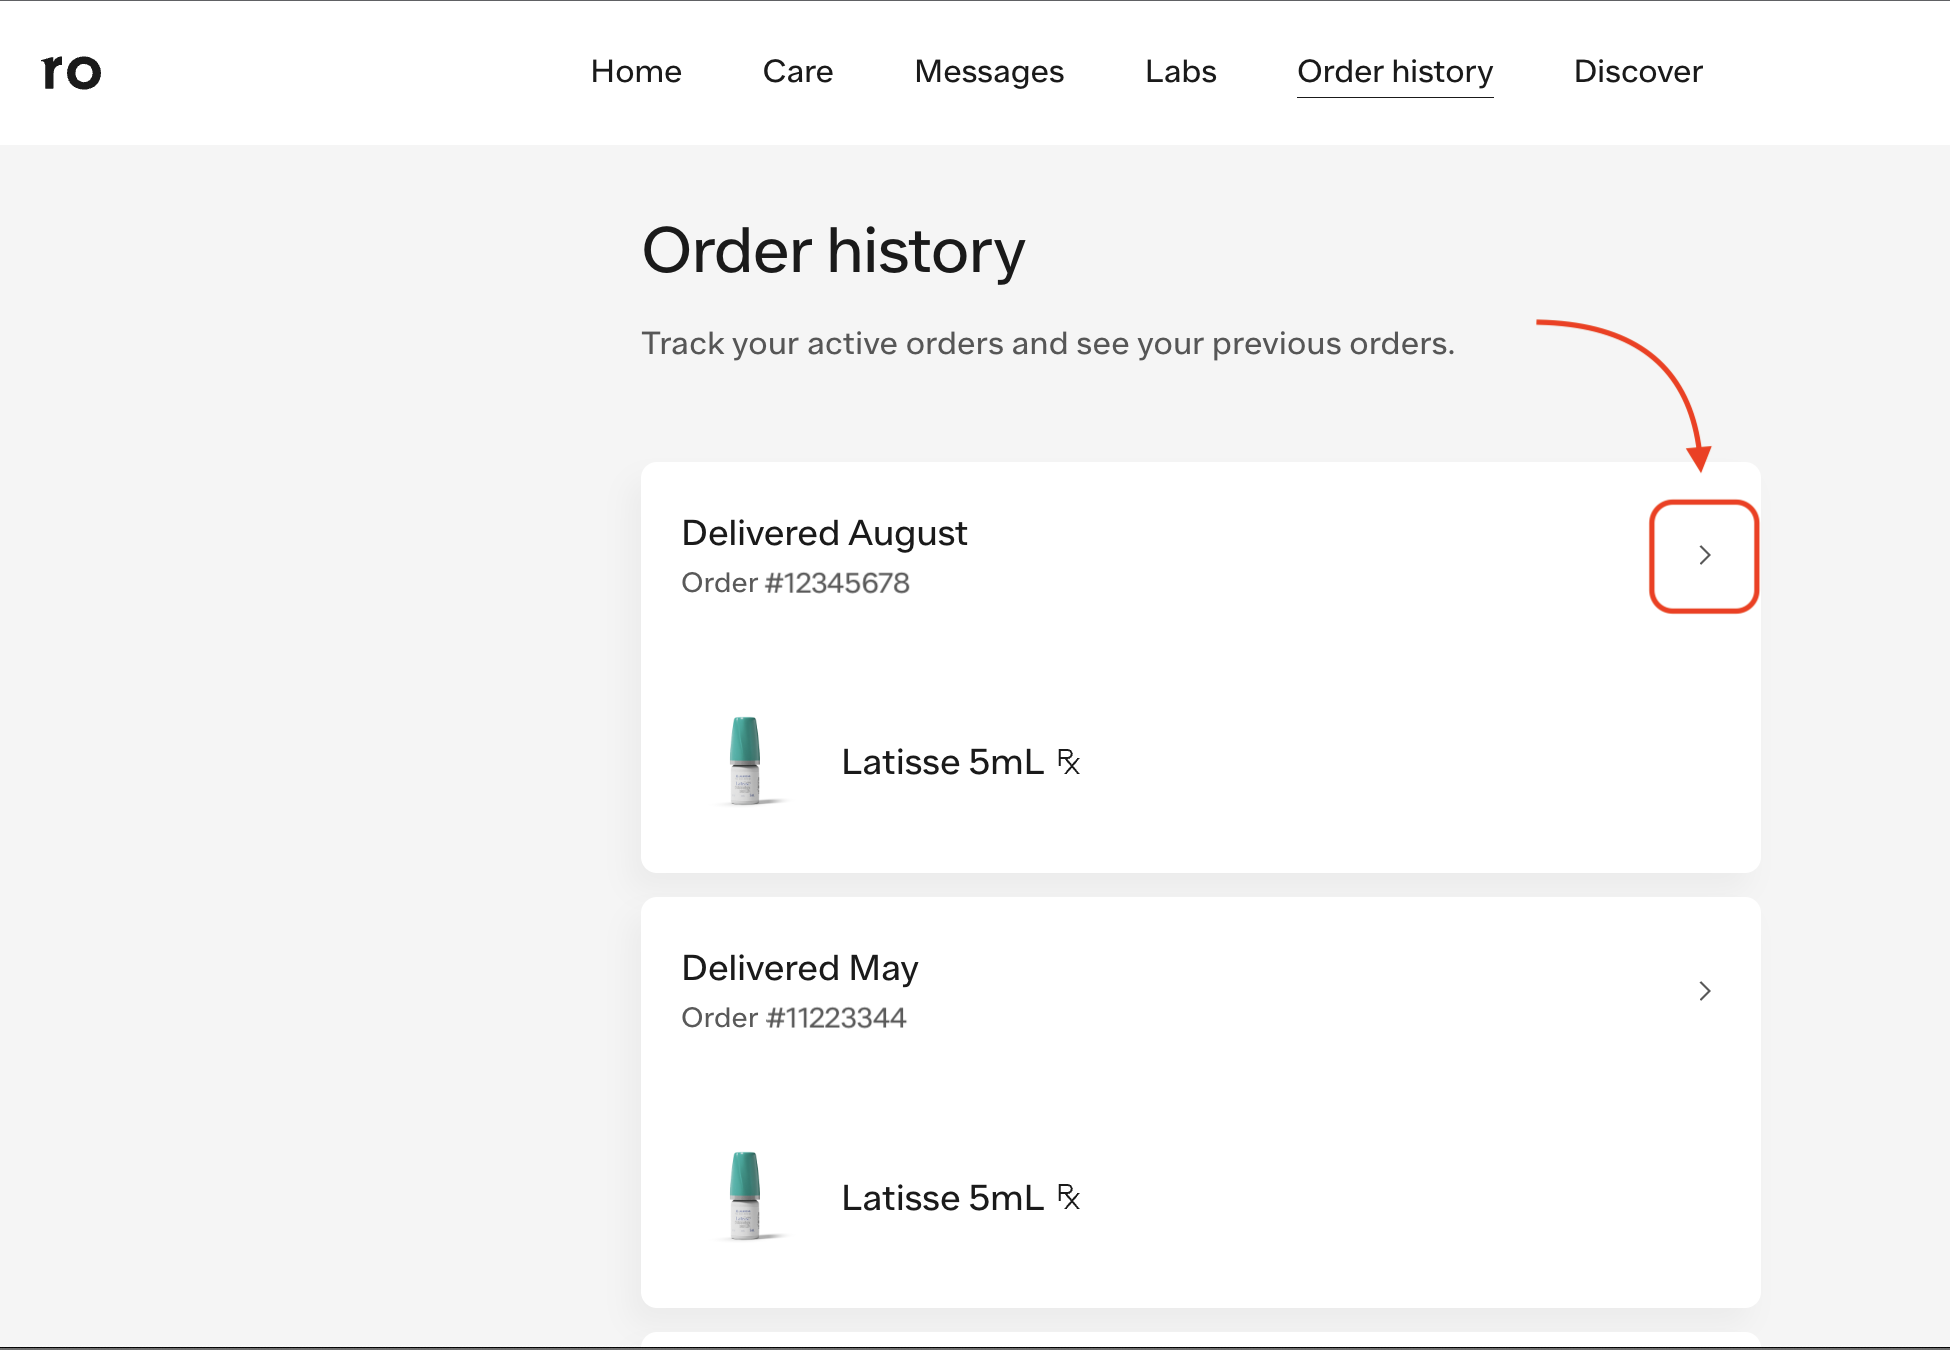Open Messages in the top navigation
Screen dimensions: 1950x1350
pos(988,72)
